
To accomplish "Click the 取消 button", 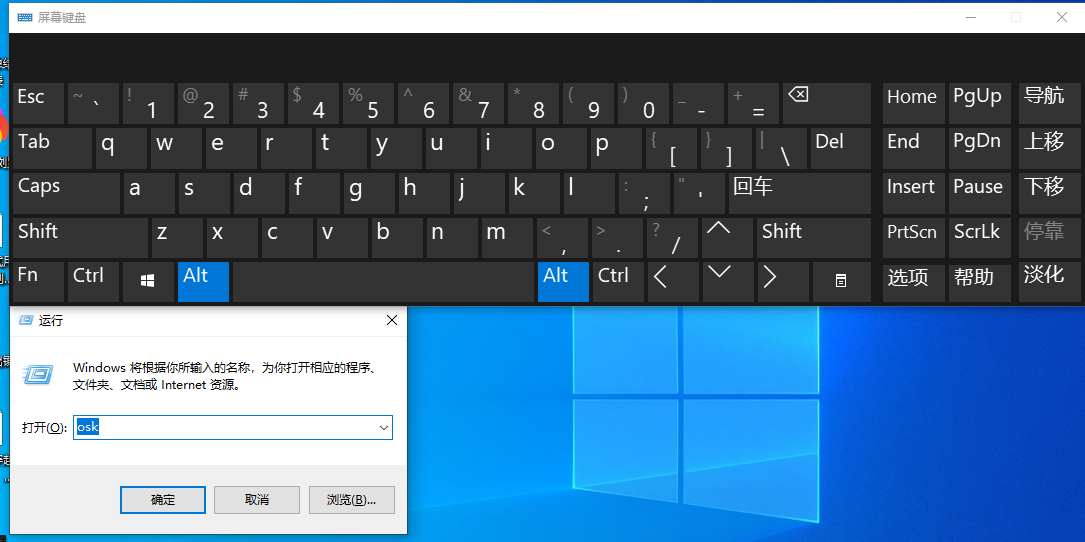I will [x=257, y=500].
